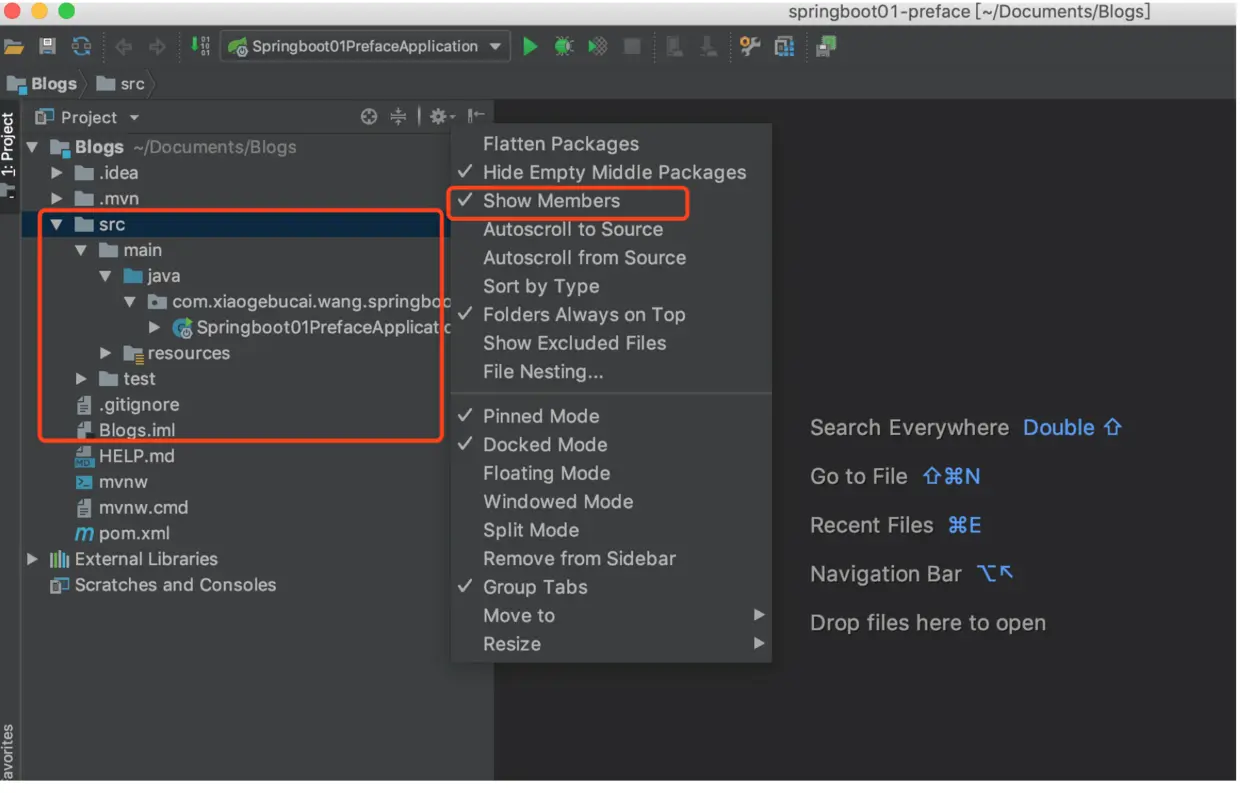Click the Back navigation arrow
The image size is (1240, 793).
tap(124, 46)
